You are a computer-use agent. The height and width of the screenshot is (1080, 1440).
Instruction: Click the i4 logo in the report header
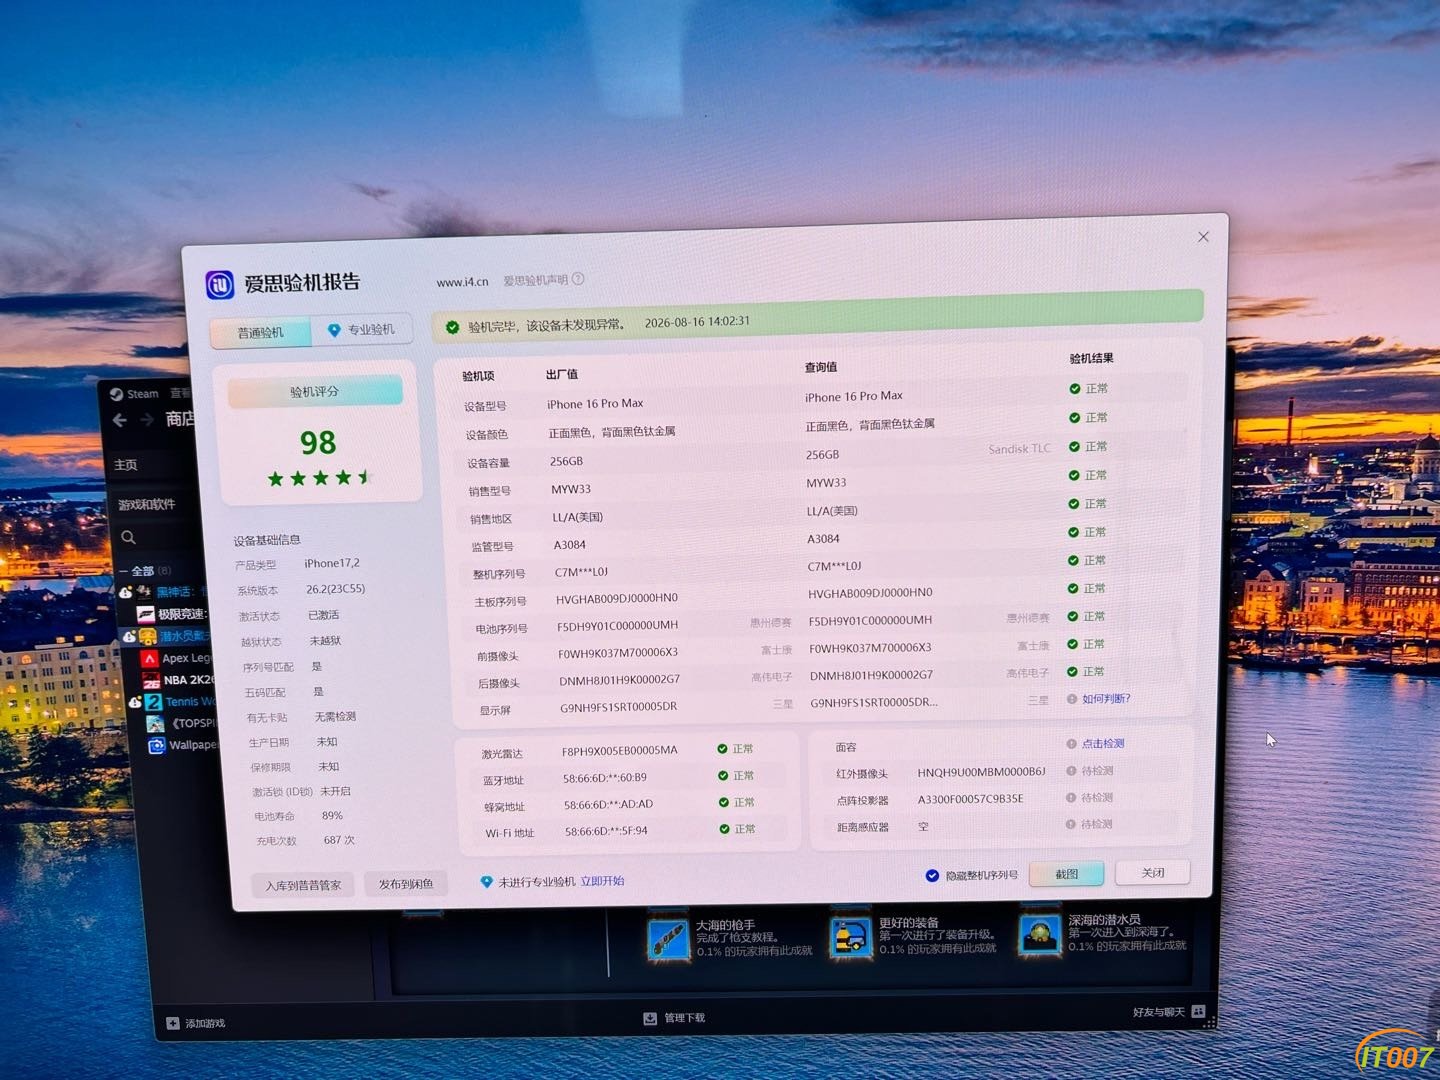(220, 285)
